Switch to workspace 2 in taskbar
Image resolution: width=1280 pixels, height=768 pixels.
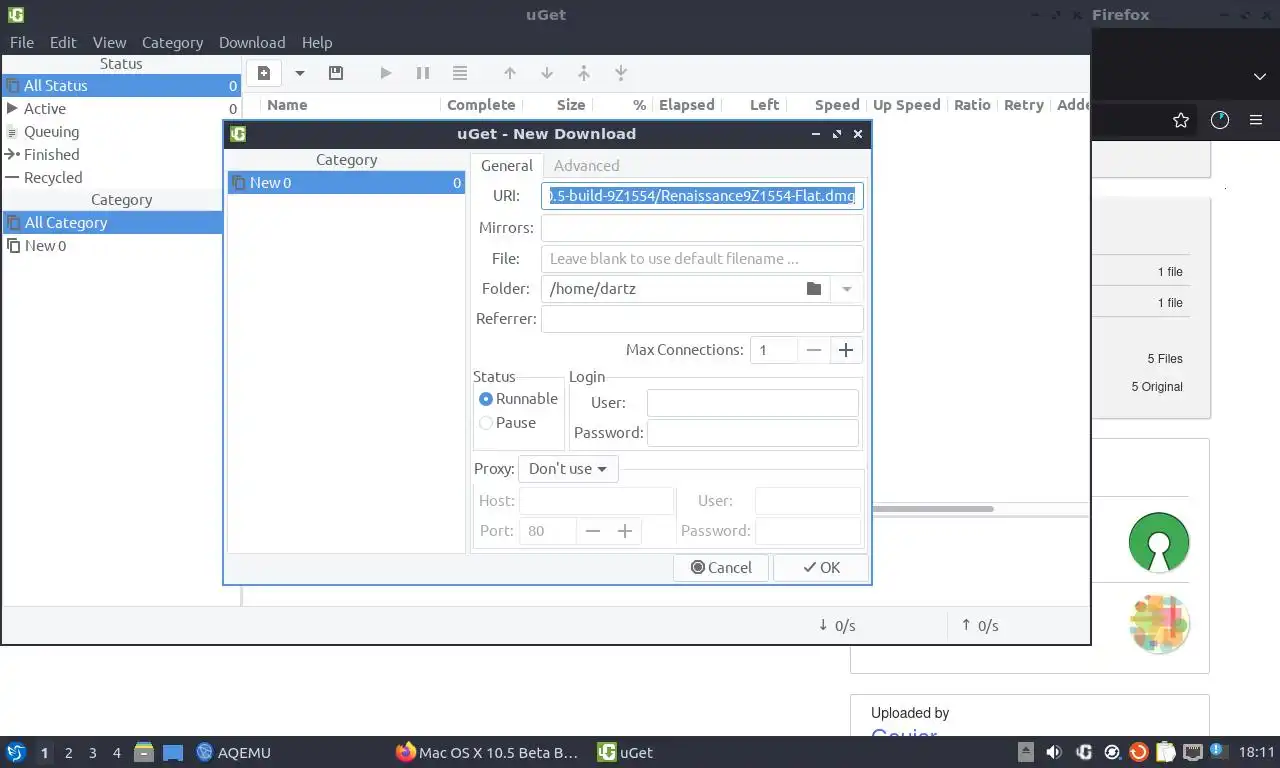click(68, 753)
